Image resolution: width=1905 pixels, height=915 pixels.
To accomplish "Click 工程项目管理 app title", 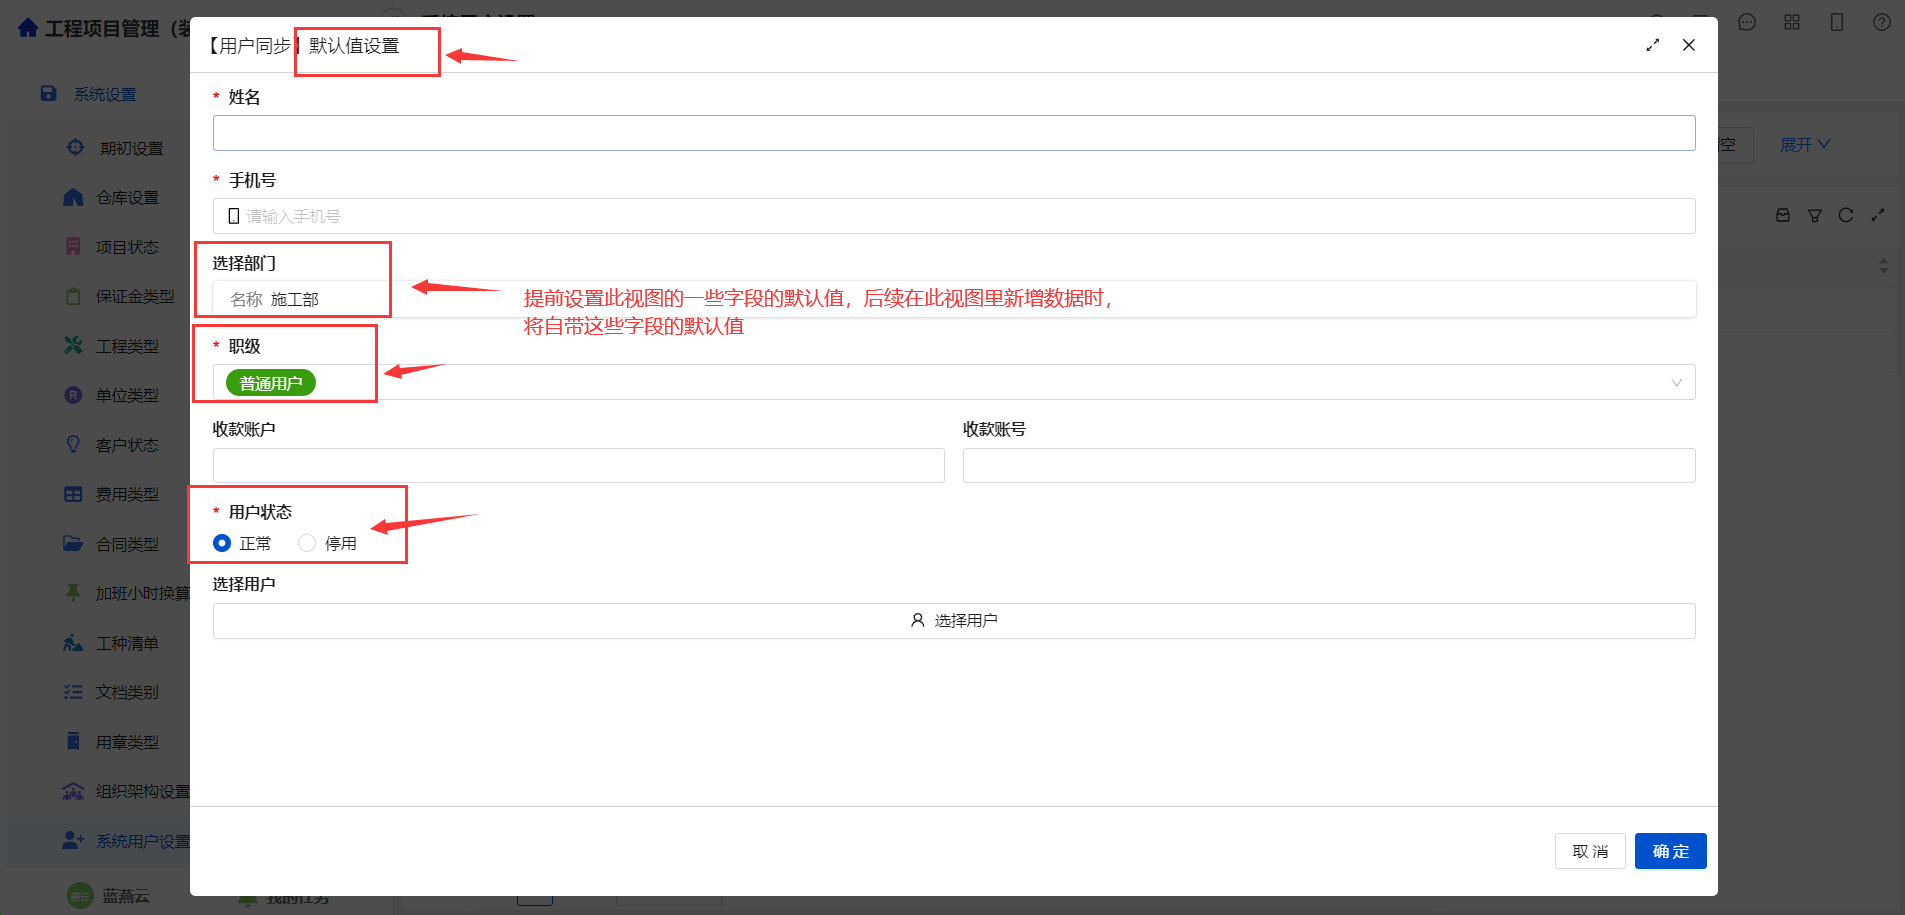I will click(x=117, y=28).
